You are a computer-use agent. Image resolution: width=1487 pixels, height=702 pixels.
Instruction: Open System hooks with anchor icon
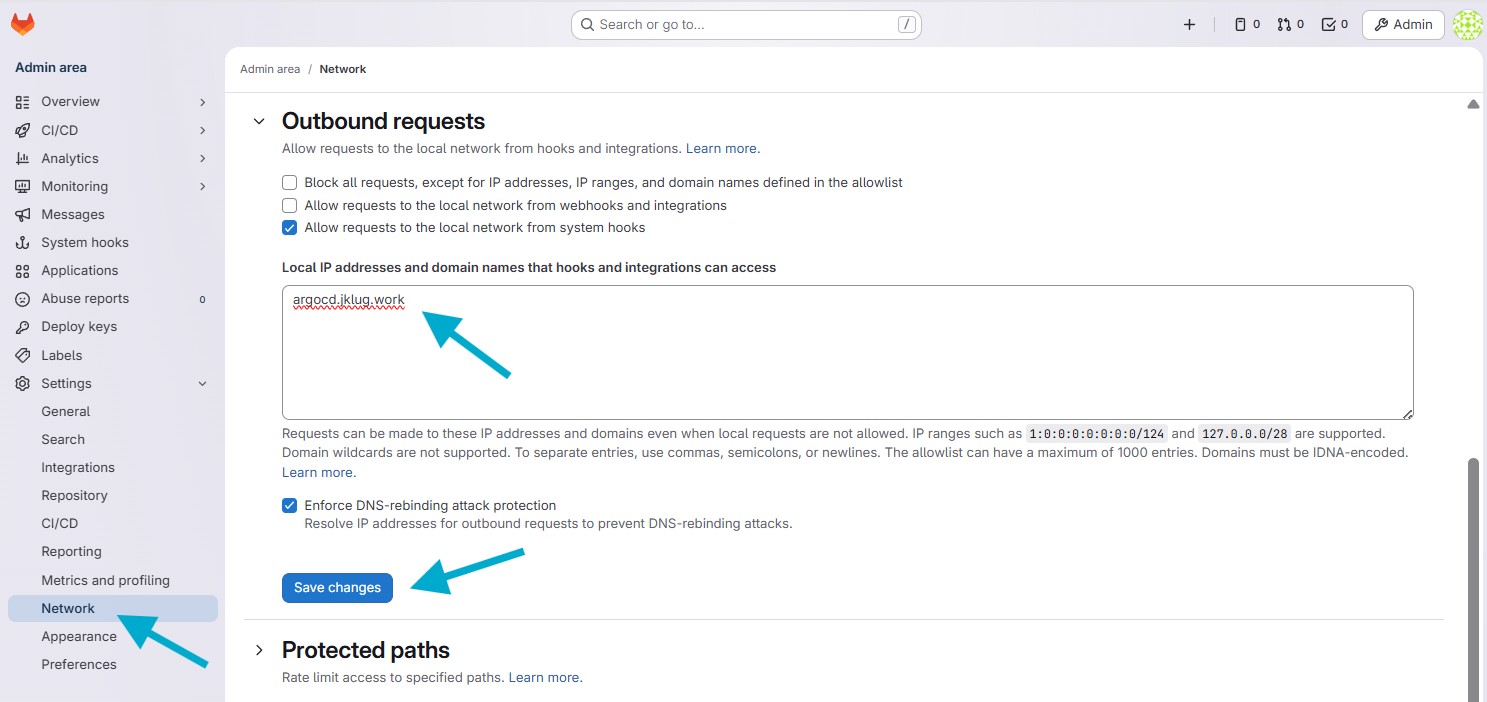[x=84, y=242]
